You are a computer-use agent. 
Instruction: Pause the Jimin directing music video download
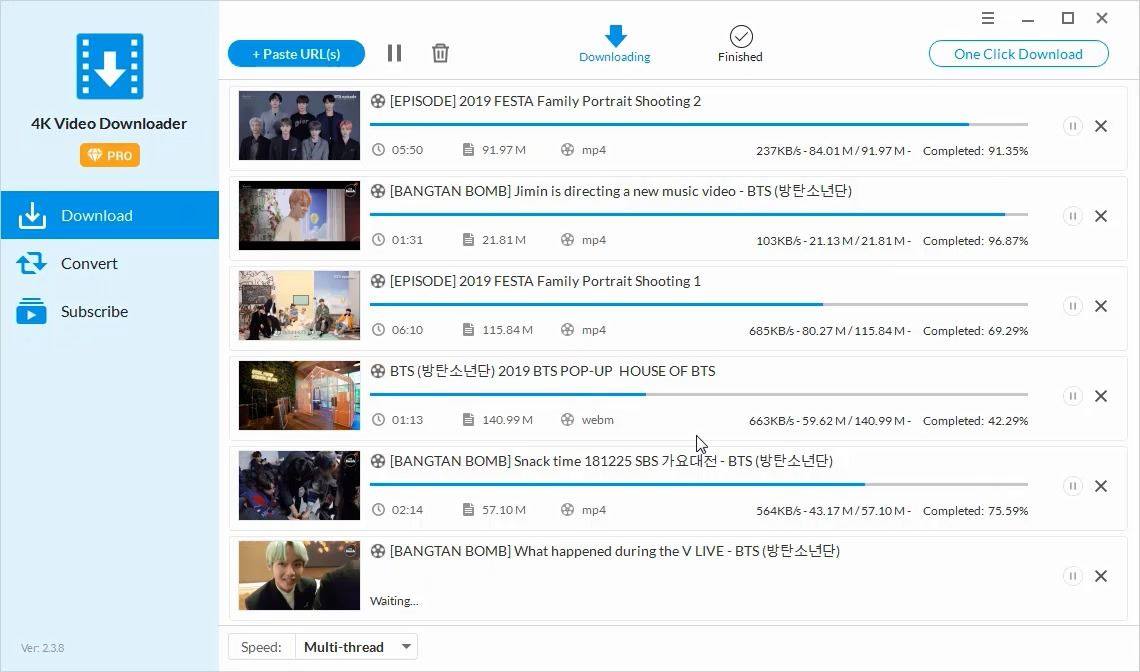(x=1072, y=216)
